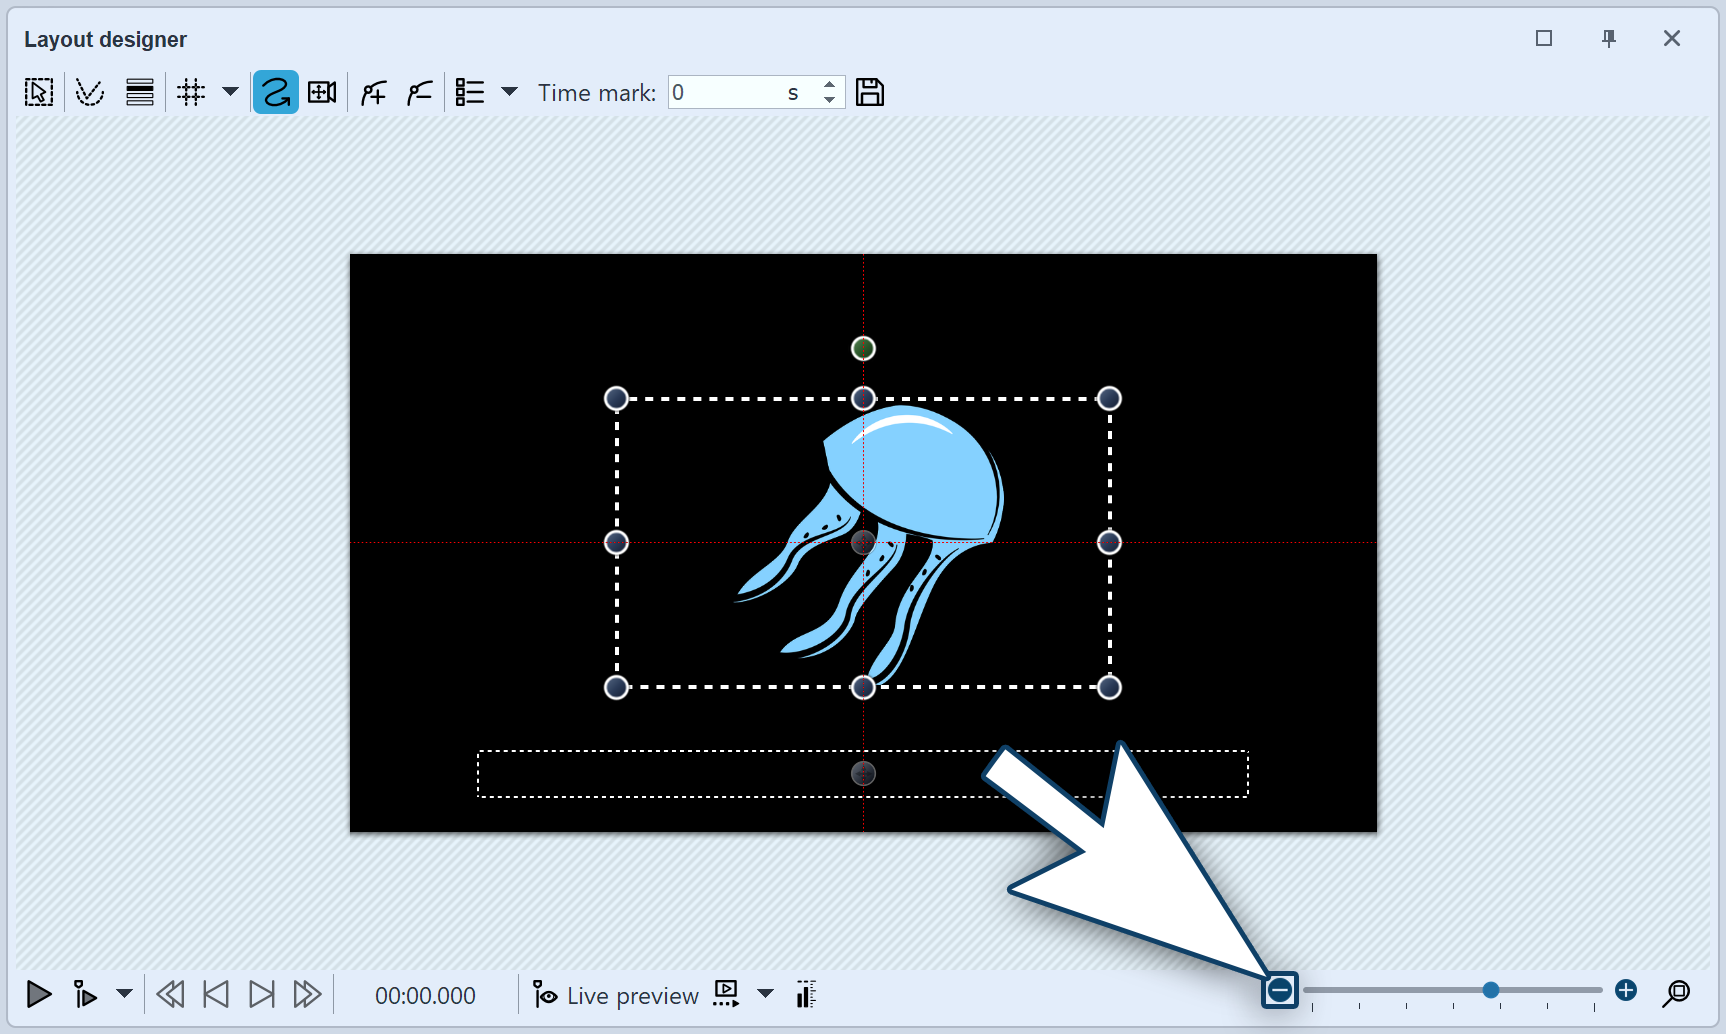
Task: Click play from marker icon
Action: pos(85,994)
